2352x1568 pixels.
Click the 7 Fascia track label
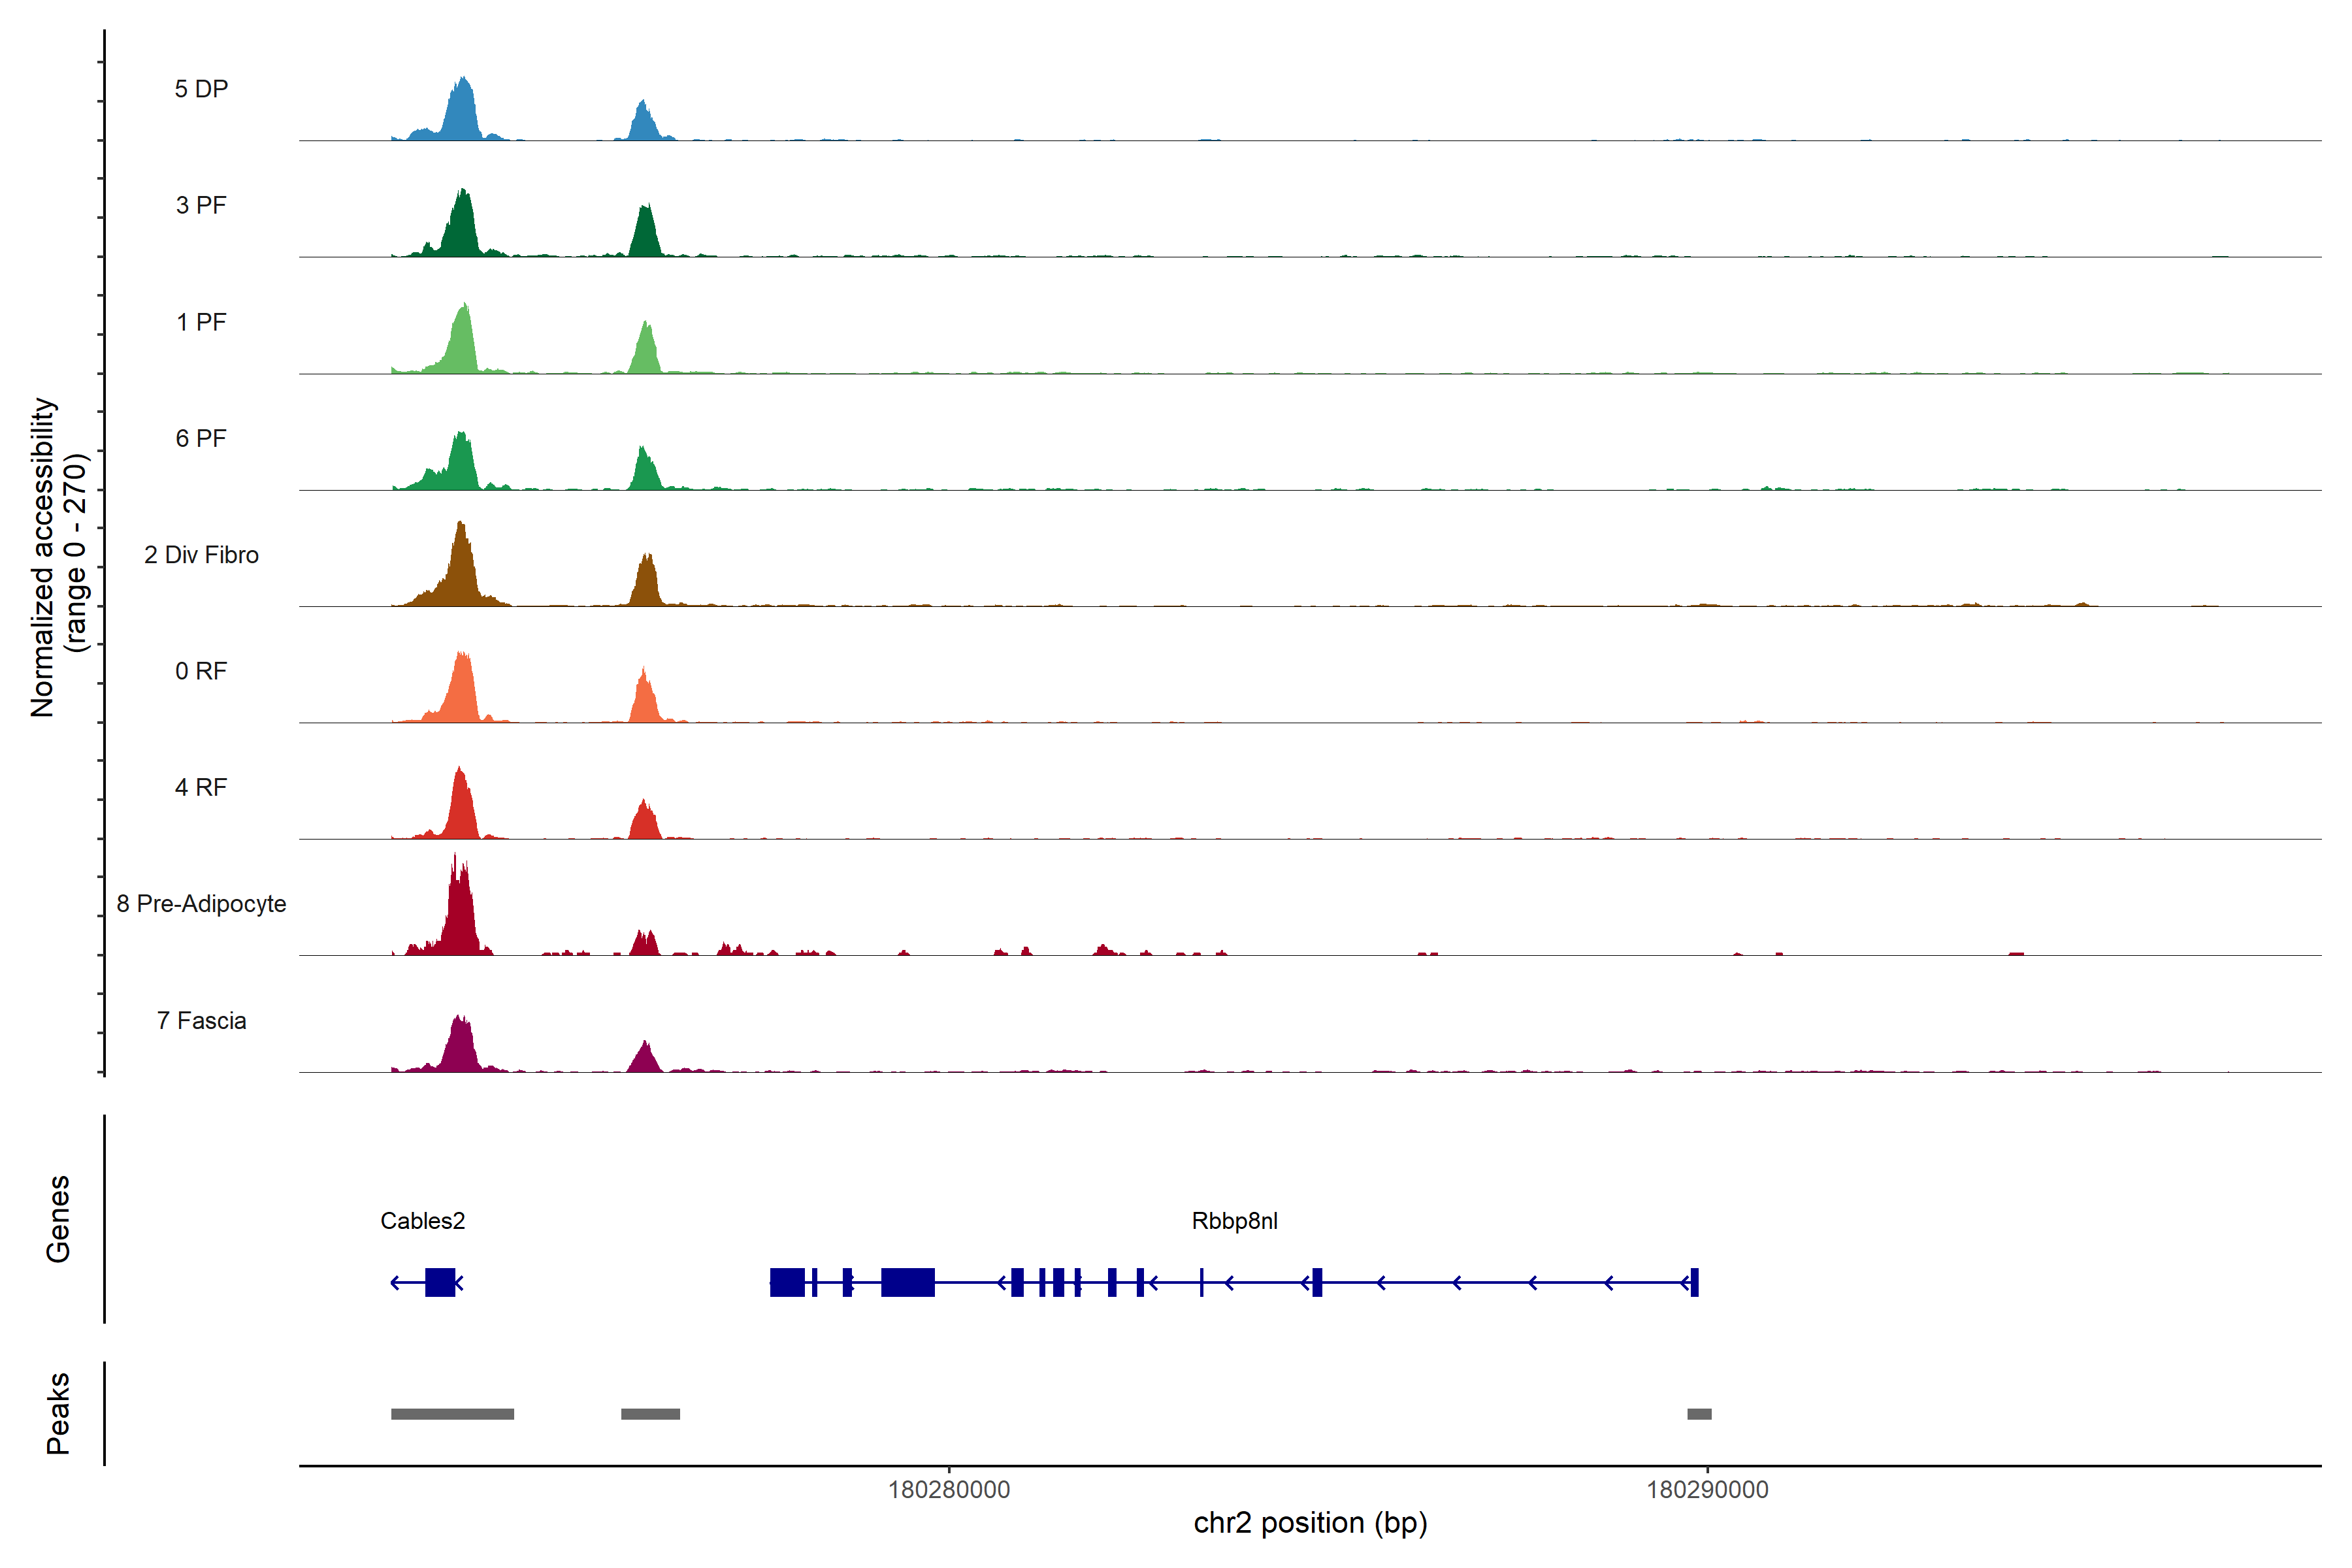click(x=201, y=1021)
